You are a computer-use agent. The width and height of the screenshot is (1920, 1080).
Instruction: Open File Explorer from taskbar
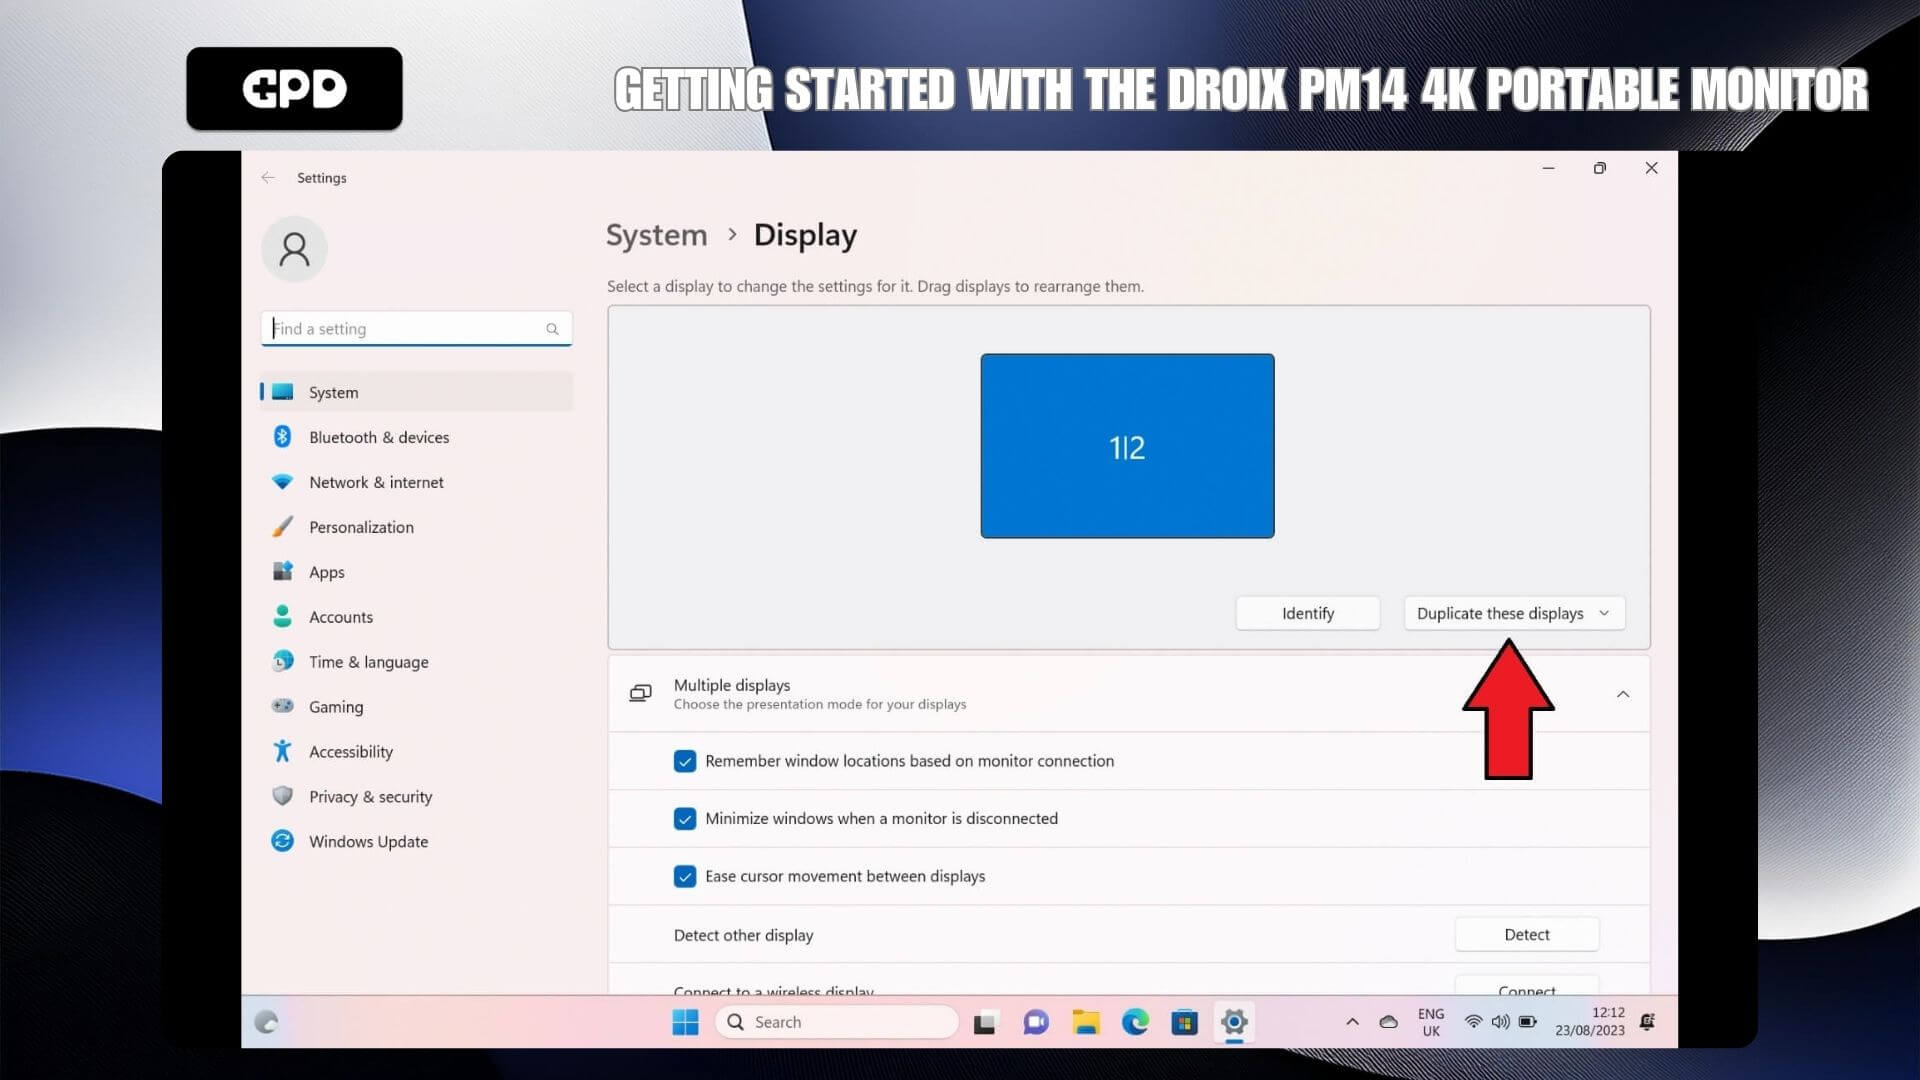pyautogui.click(x=1085, y=1022)
